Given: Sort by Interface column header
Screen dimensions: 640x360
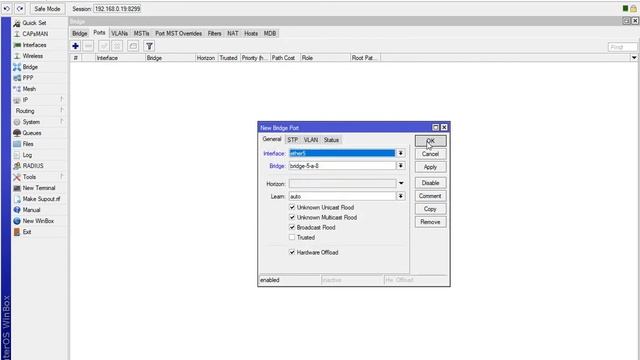Looking at the screenshot, I should [x=120, y=58].
